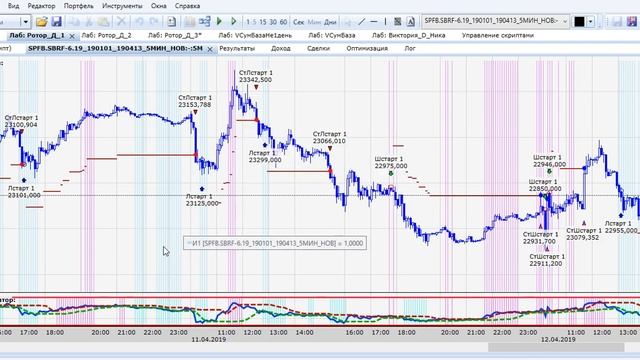This screenshot has width=640, height=360.
Task: Open the black color picker dropdown arrow
Action: coord(590,22)
